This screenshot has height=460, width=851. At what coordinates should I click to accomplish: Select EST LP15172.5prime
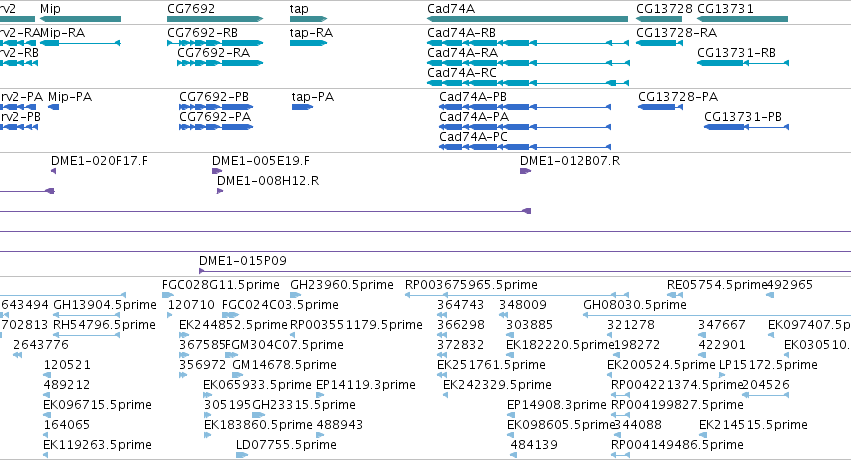[722, 375]
